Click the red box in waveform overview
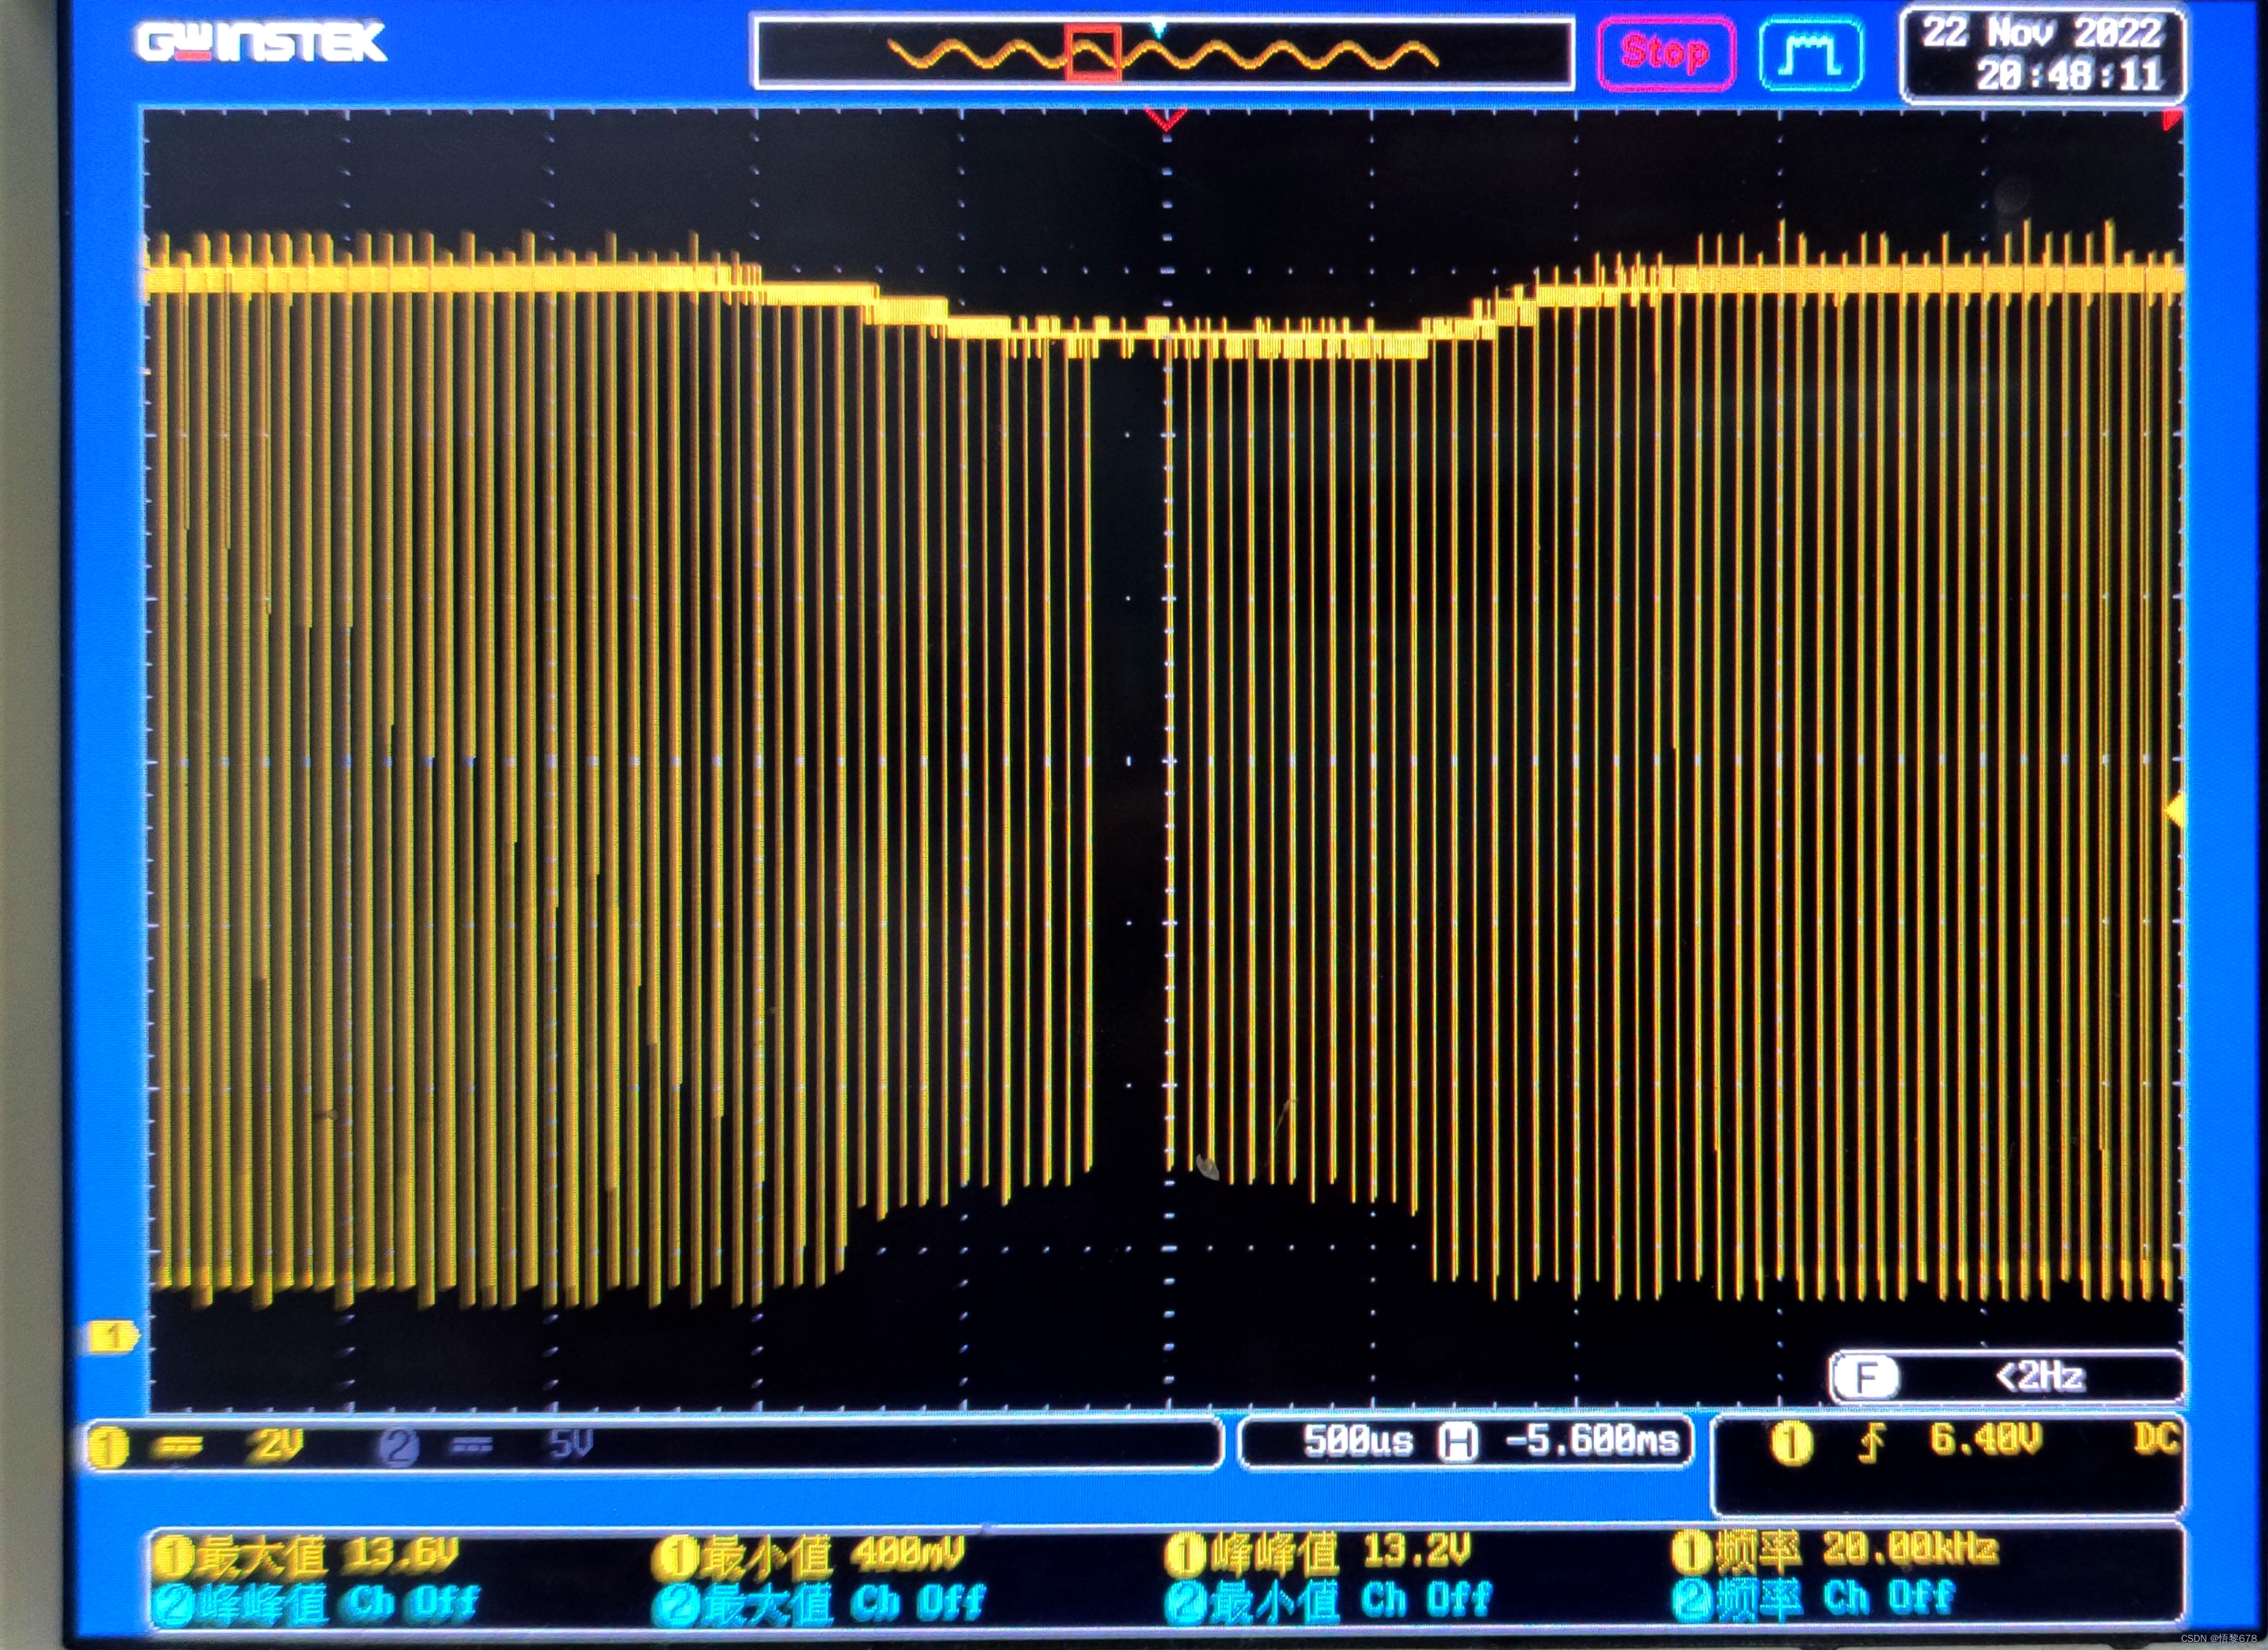The height and width of the screenshot is (1650, 2268). (x=1093, y=53)
